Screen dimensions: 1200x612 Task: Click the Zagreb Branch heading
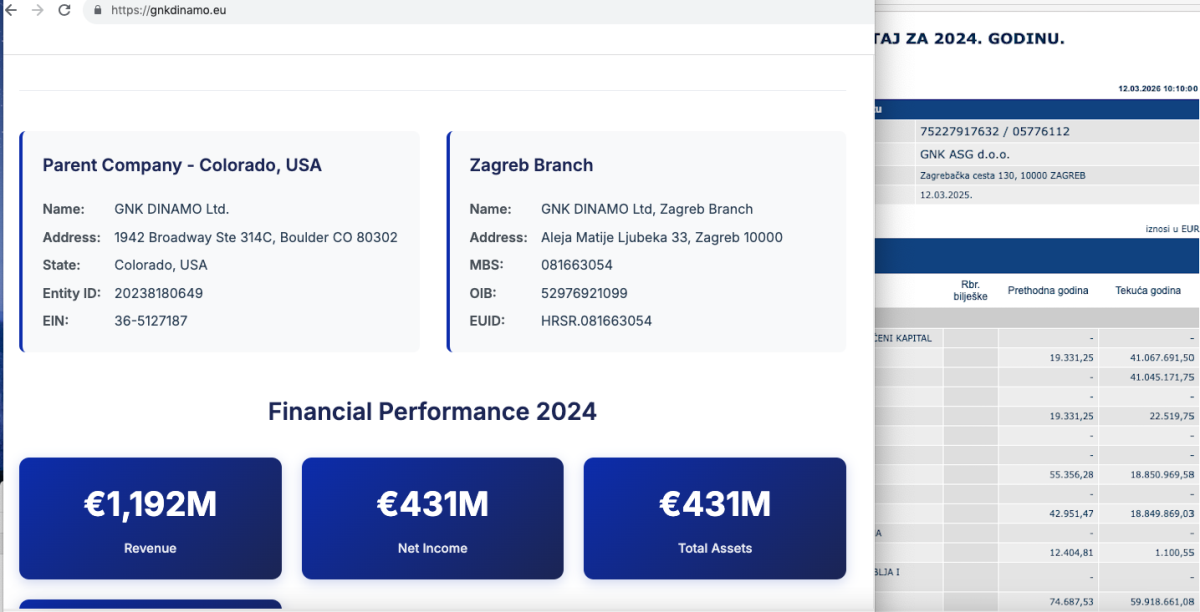531,165
